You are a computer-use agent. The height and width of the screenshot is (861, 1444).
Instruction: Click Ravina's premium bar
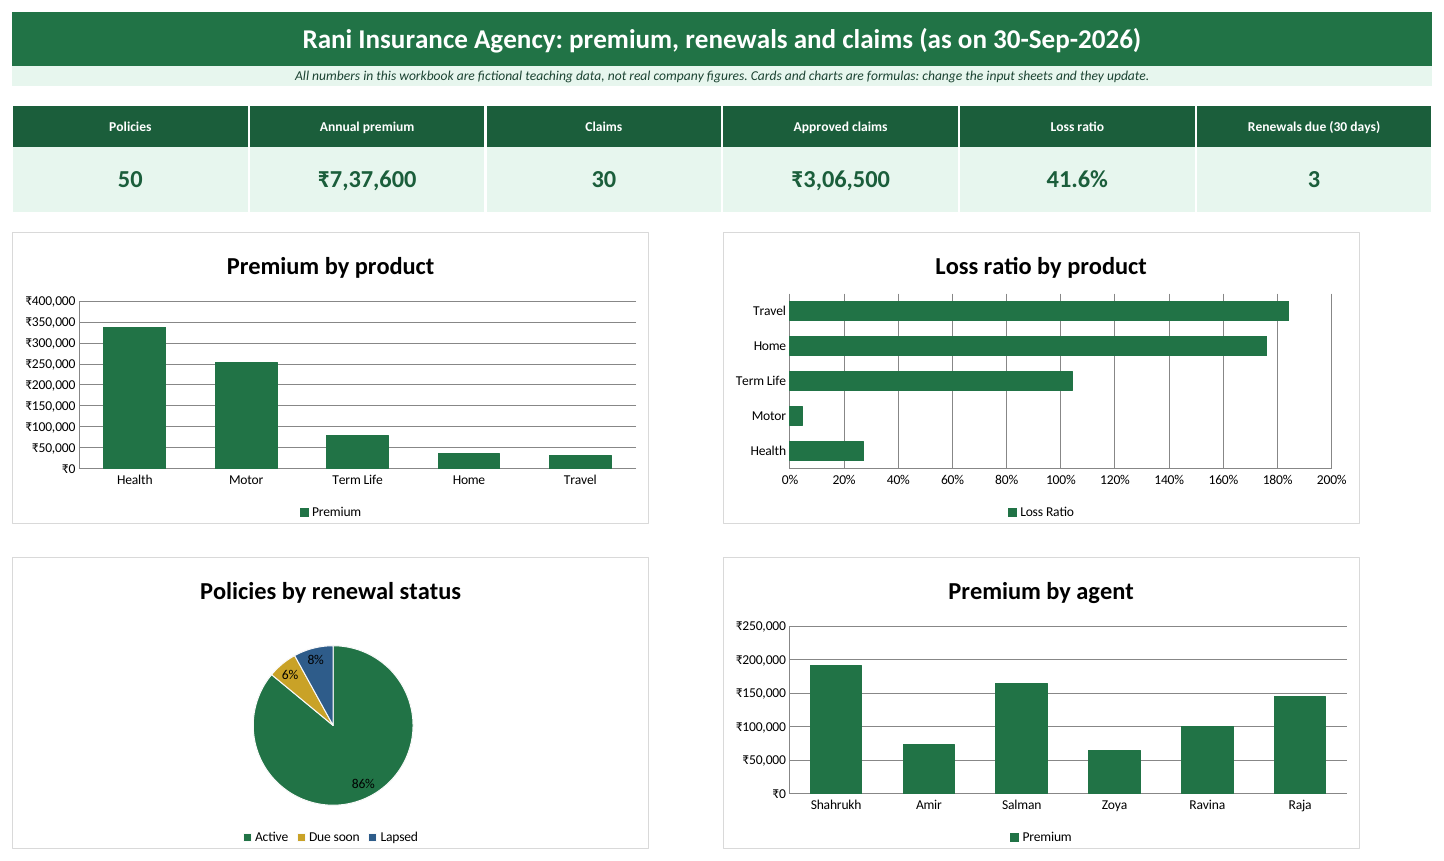[x=1207, y=760]
